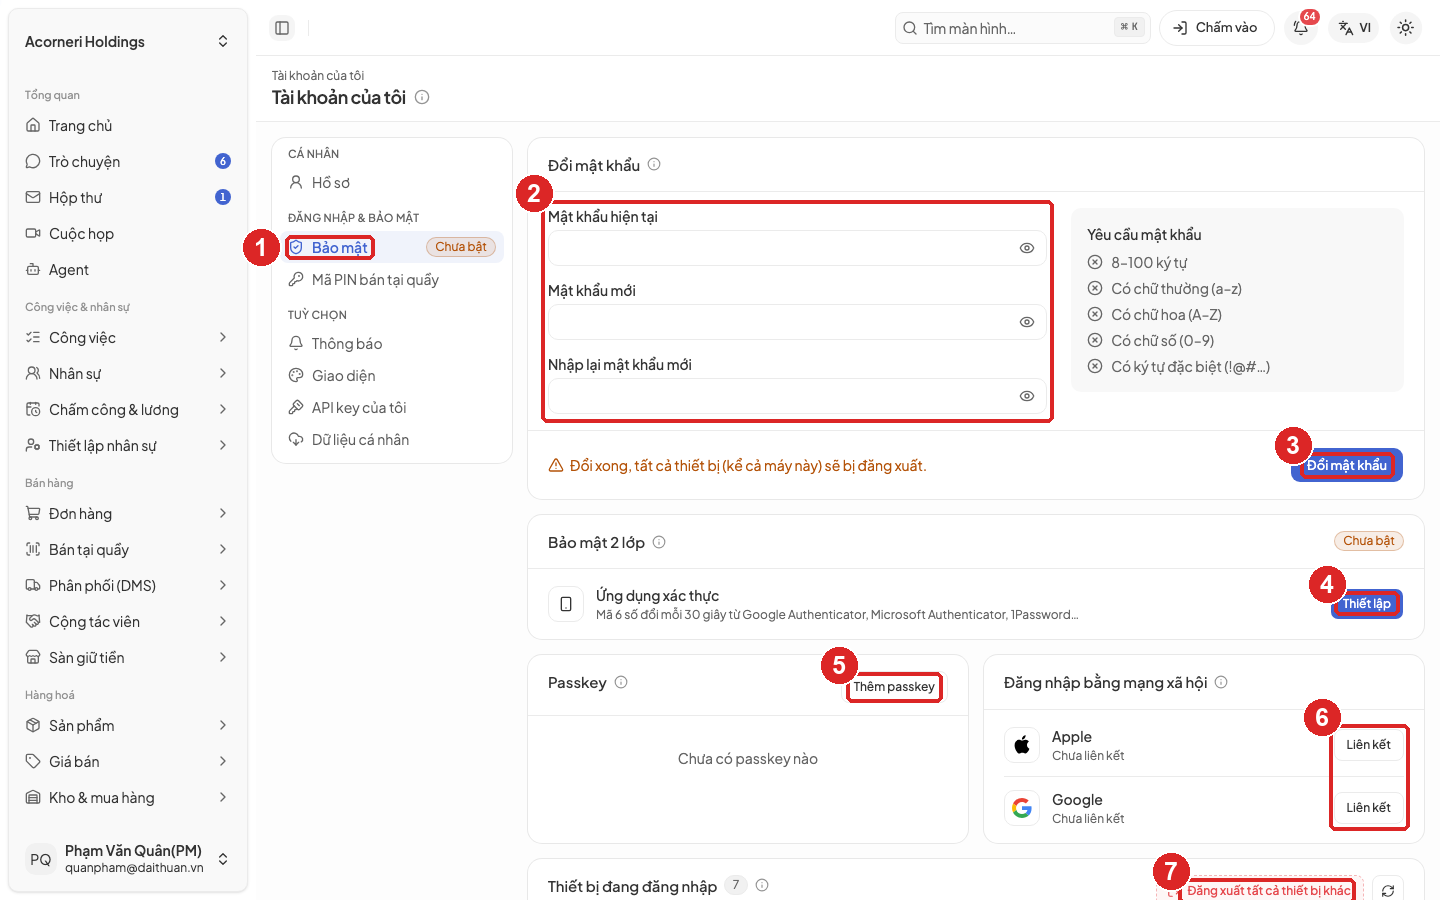Click the authenticator app phone icon
This screenshot has height=900, width=1440.
[566, 604]
